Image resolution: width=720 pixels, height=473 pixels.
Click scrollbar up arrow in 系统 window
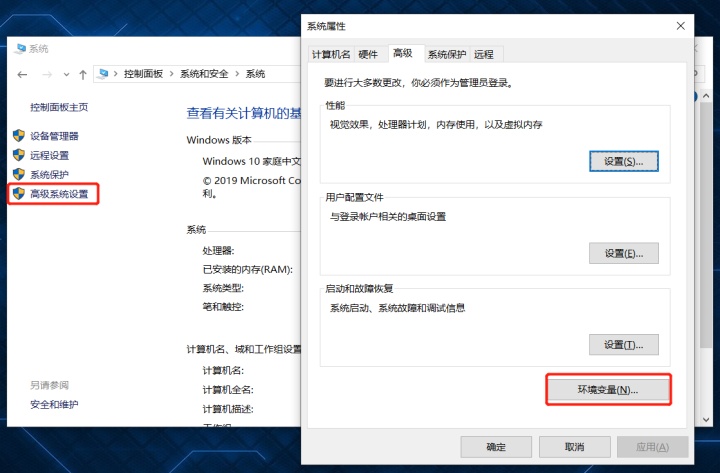pos(706,96)
